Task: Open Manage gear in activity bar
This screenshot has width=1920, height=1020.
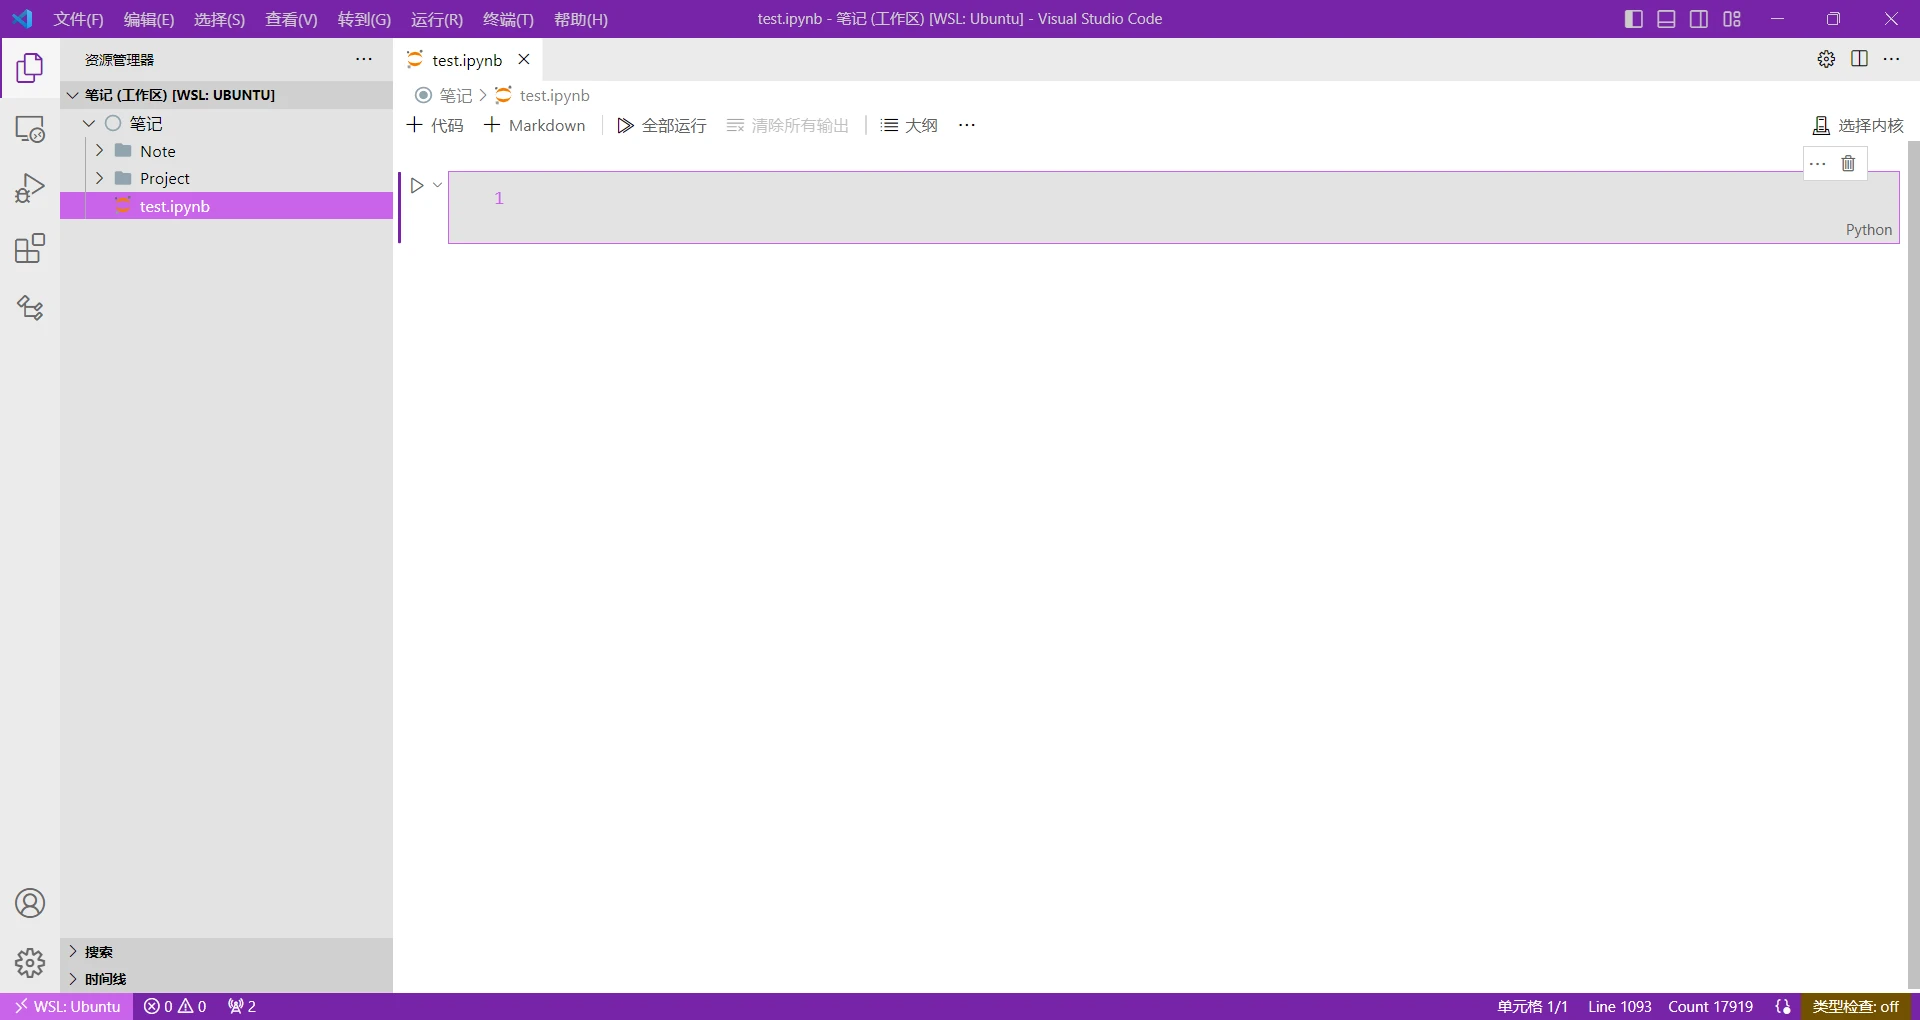Action: coord(30,963)
